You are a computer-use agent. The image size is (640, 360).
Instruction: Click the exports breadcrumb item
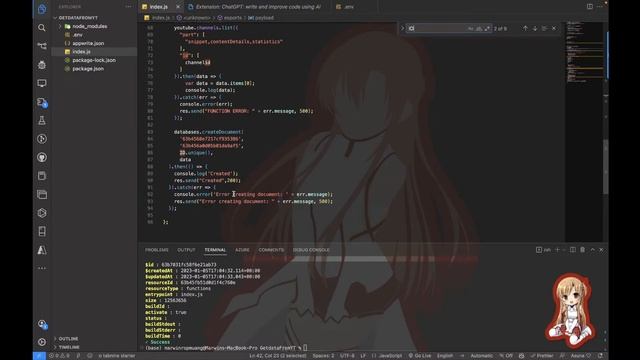click(230, 18)
